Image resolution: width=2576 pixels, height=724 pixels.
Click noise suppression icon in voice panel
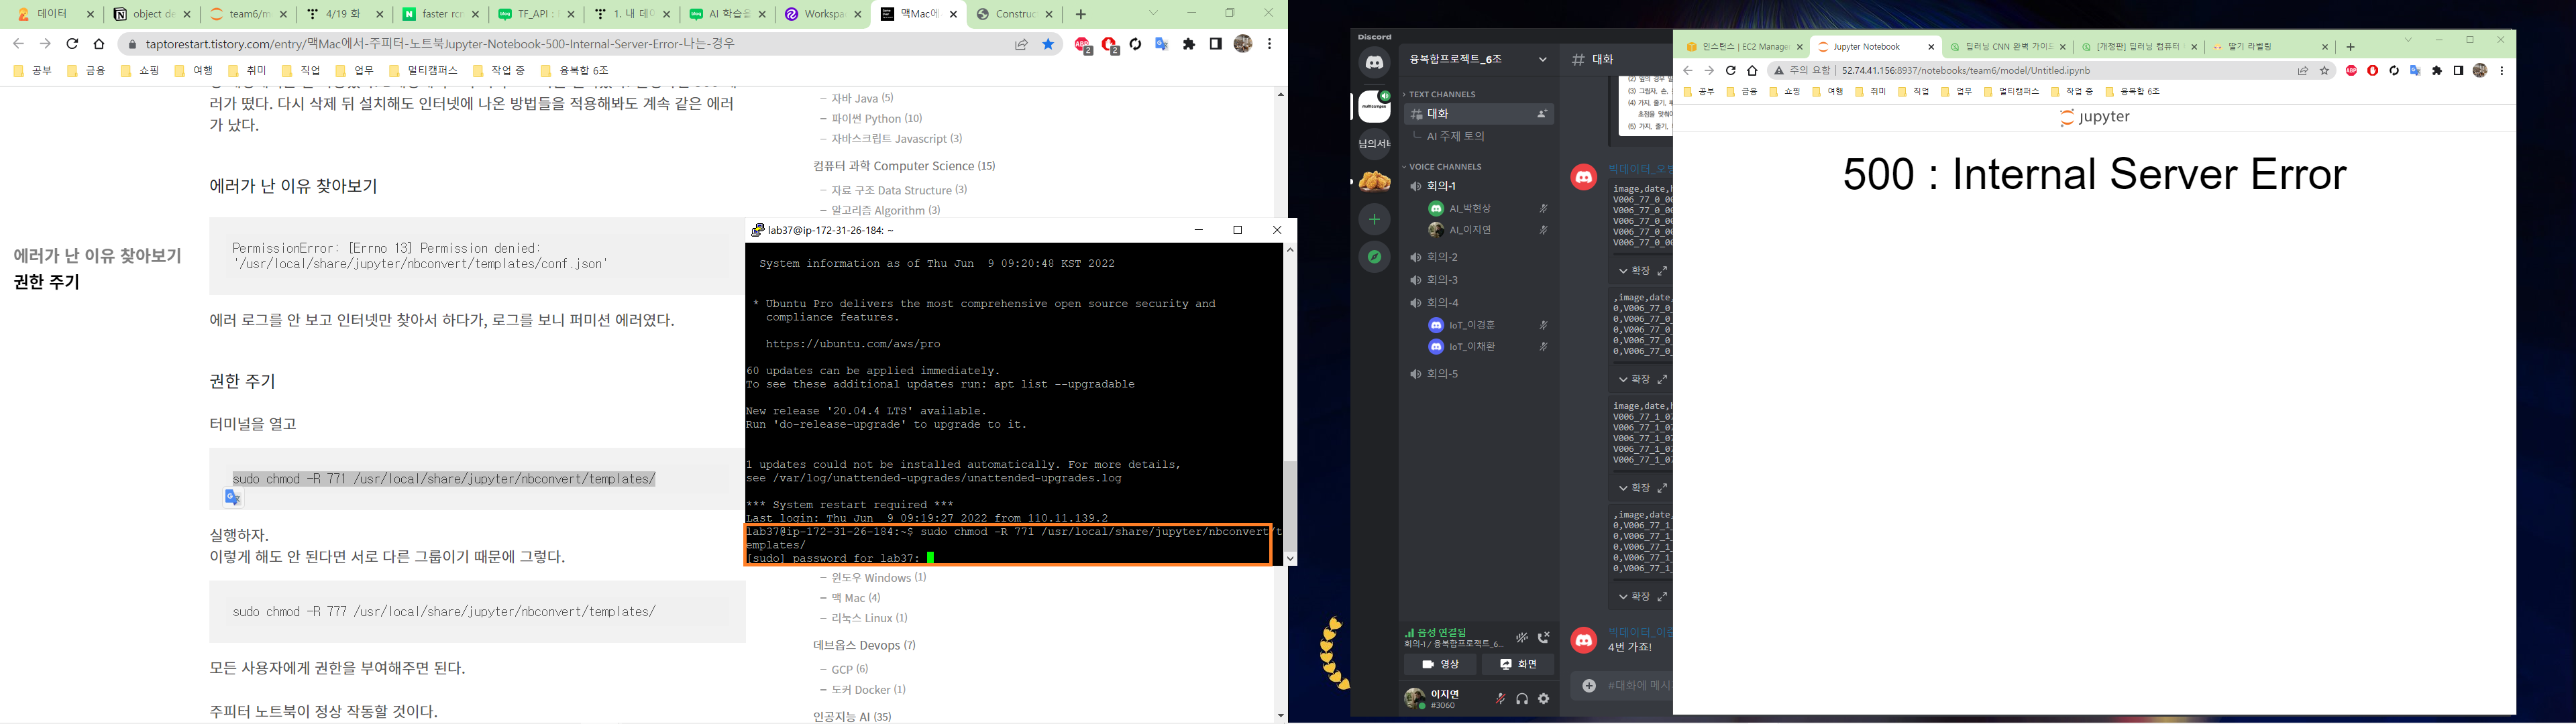point(1521,637)
